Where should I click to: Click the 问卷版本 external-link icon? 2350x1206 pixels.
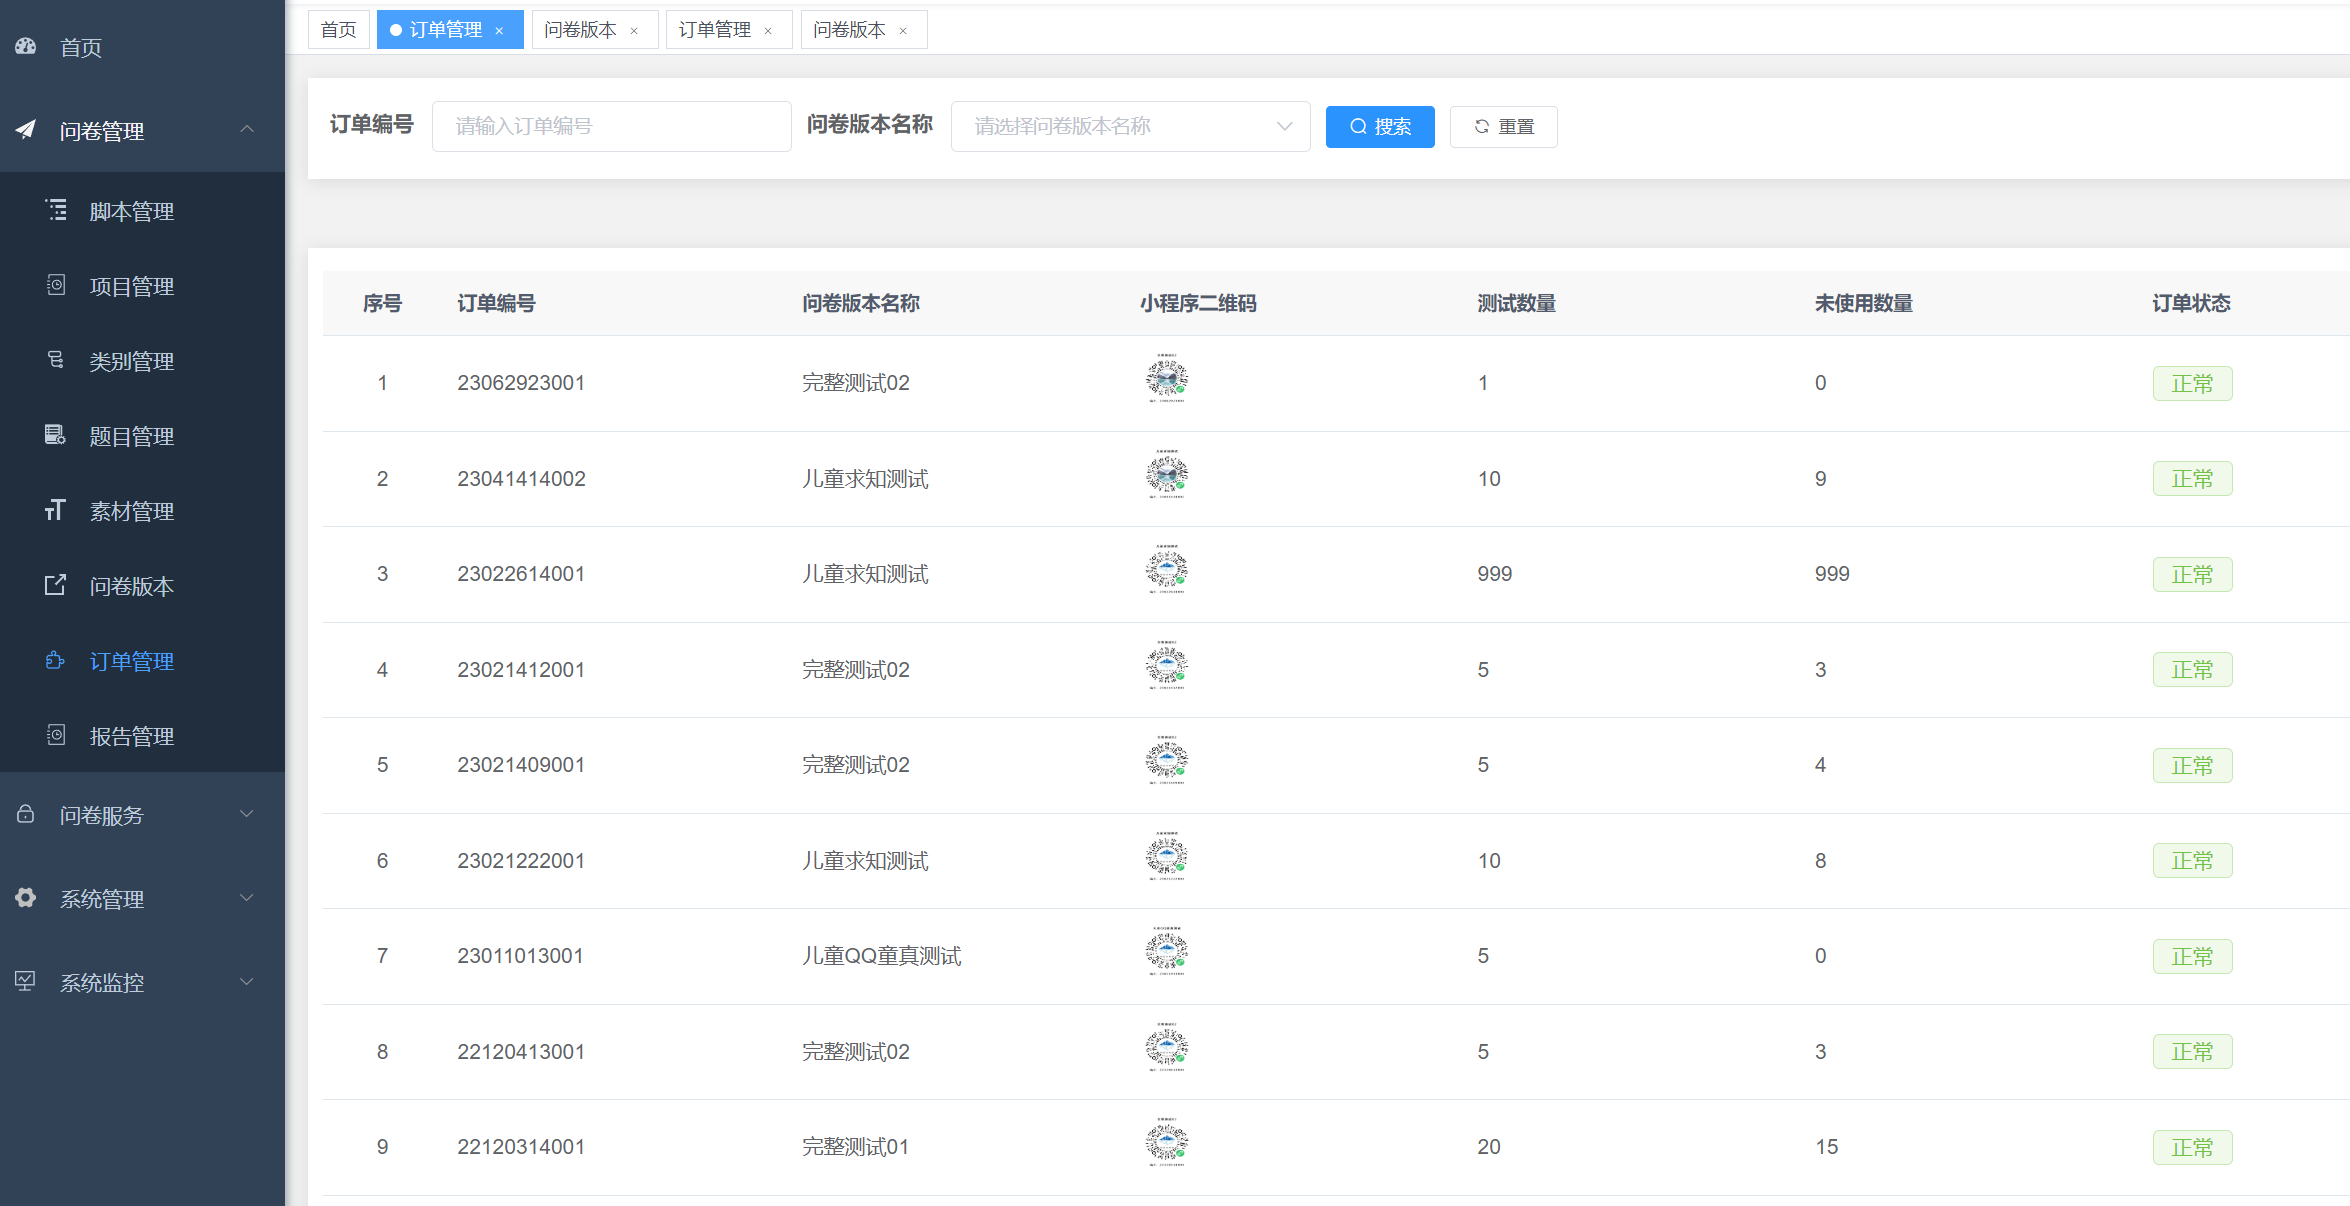(x=56, y=585)
